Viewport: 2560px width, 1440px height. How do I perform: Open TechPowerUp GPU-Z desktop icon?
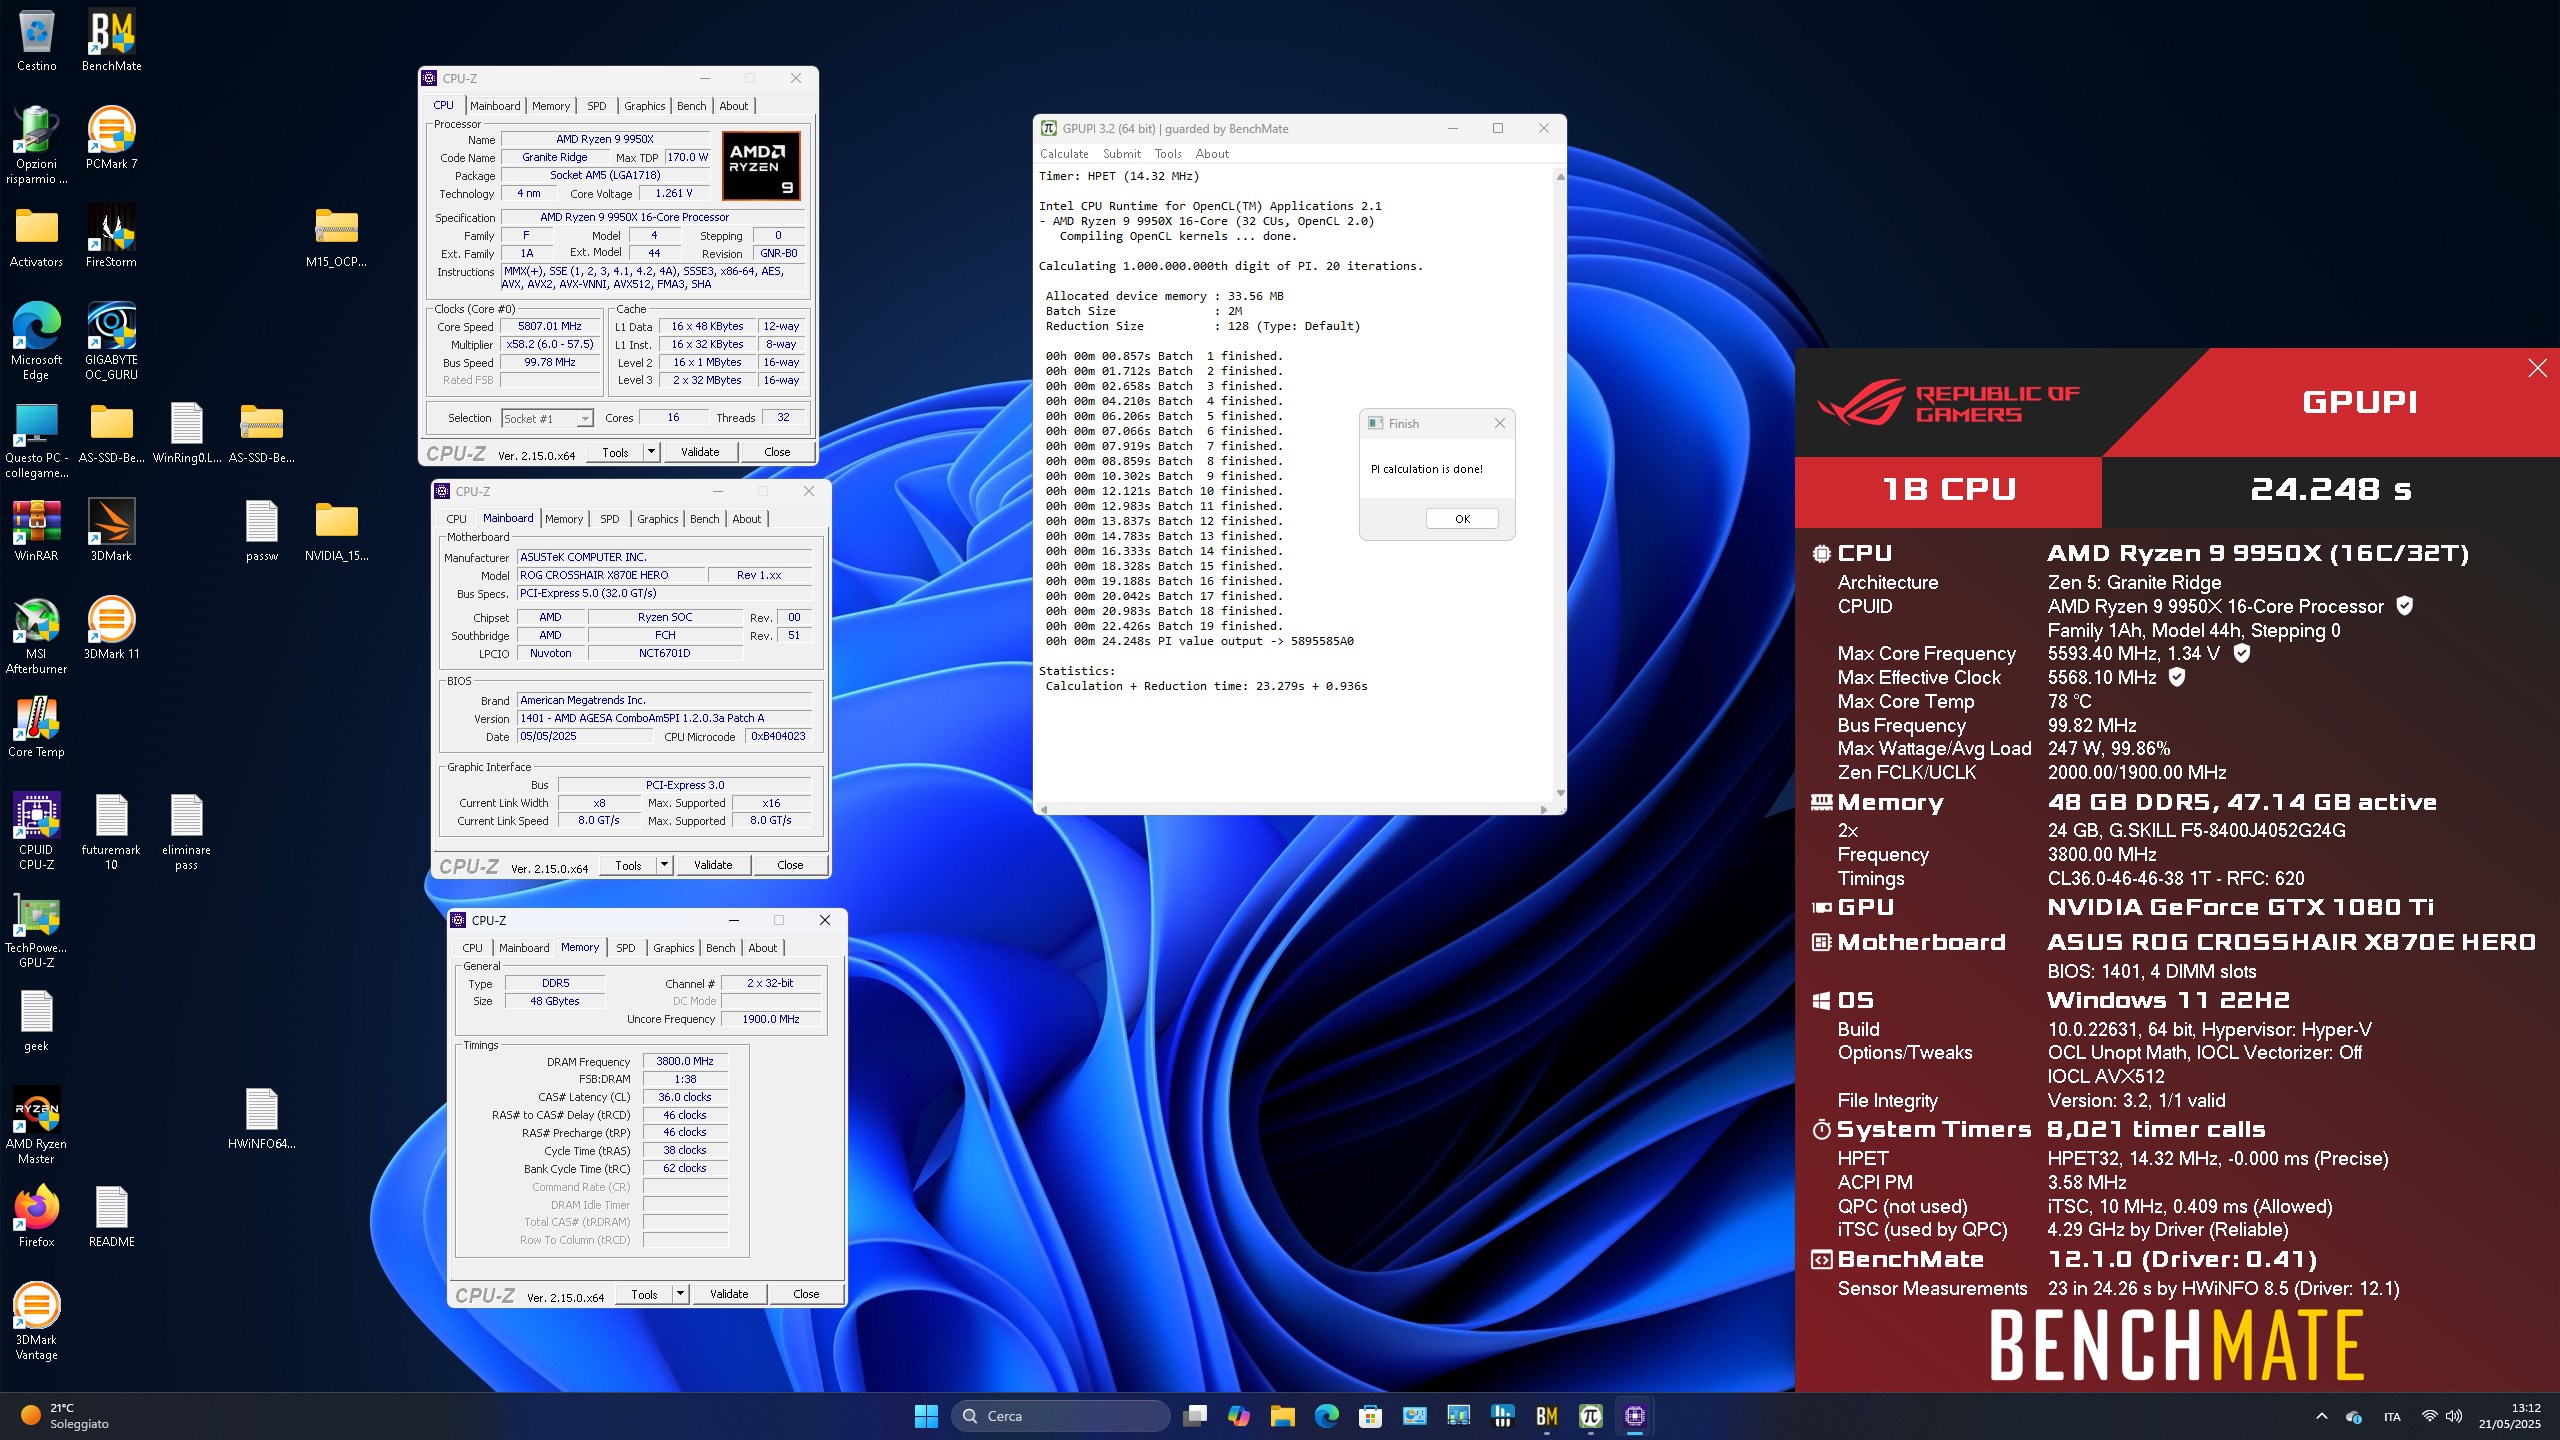(36, 930)
